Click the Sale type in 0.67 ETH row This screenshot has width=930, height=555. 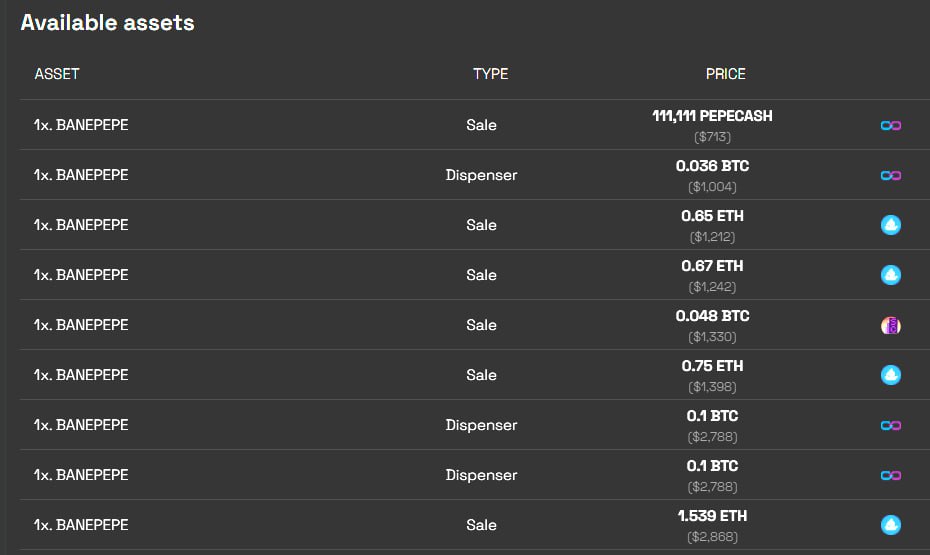coord(481,275)
